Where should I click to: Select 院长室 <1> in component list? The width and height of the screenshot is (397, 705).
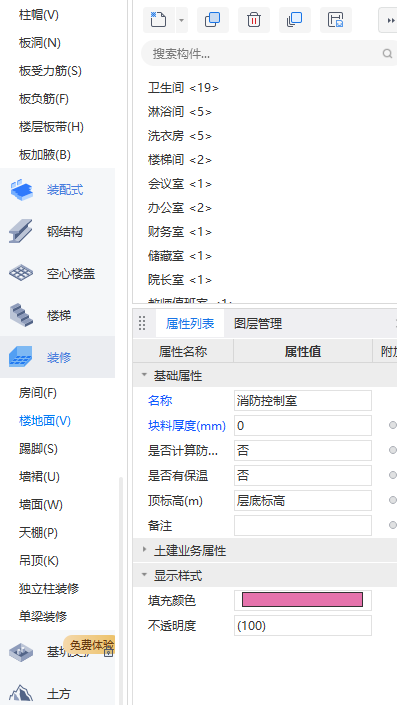(x=180, y=280)
